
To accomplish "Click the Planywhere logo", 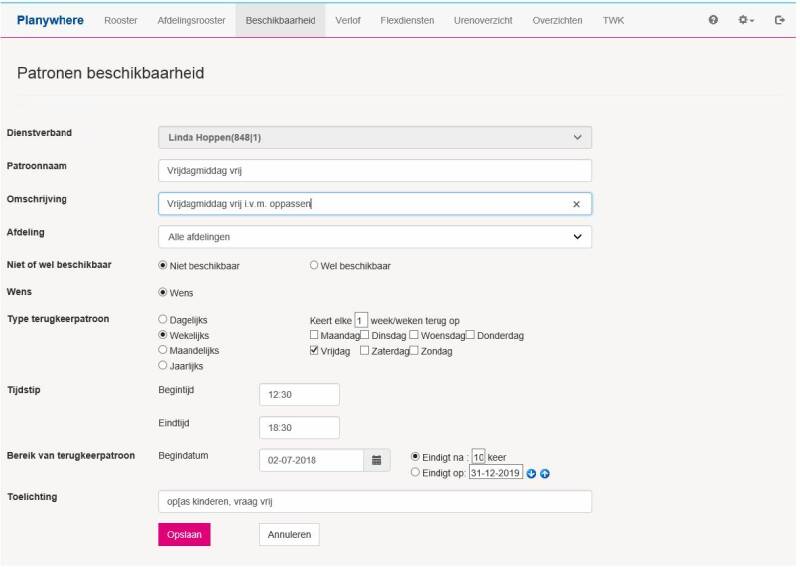I will (50, 20).
